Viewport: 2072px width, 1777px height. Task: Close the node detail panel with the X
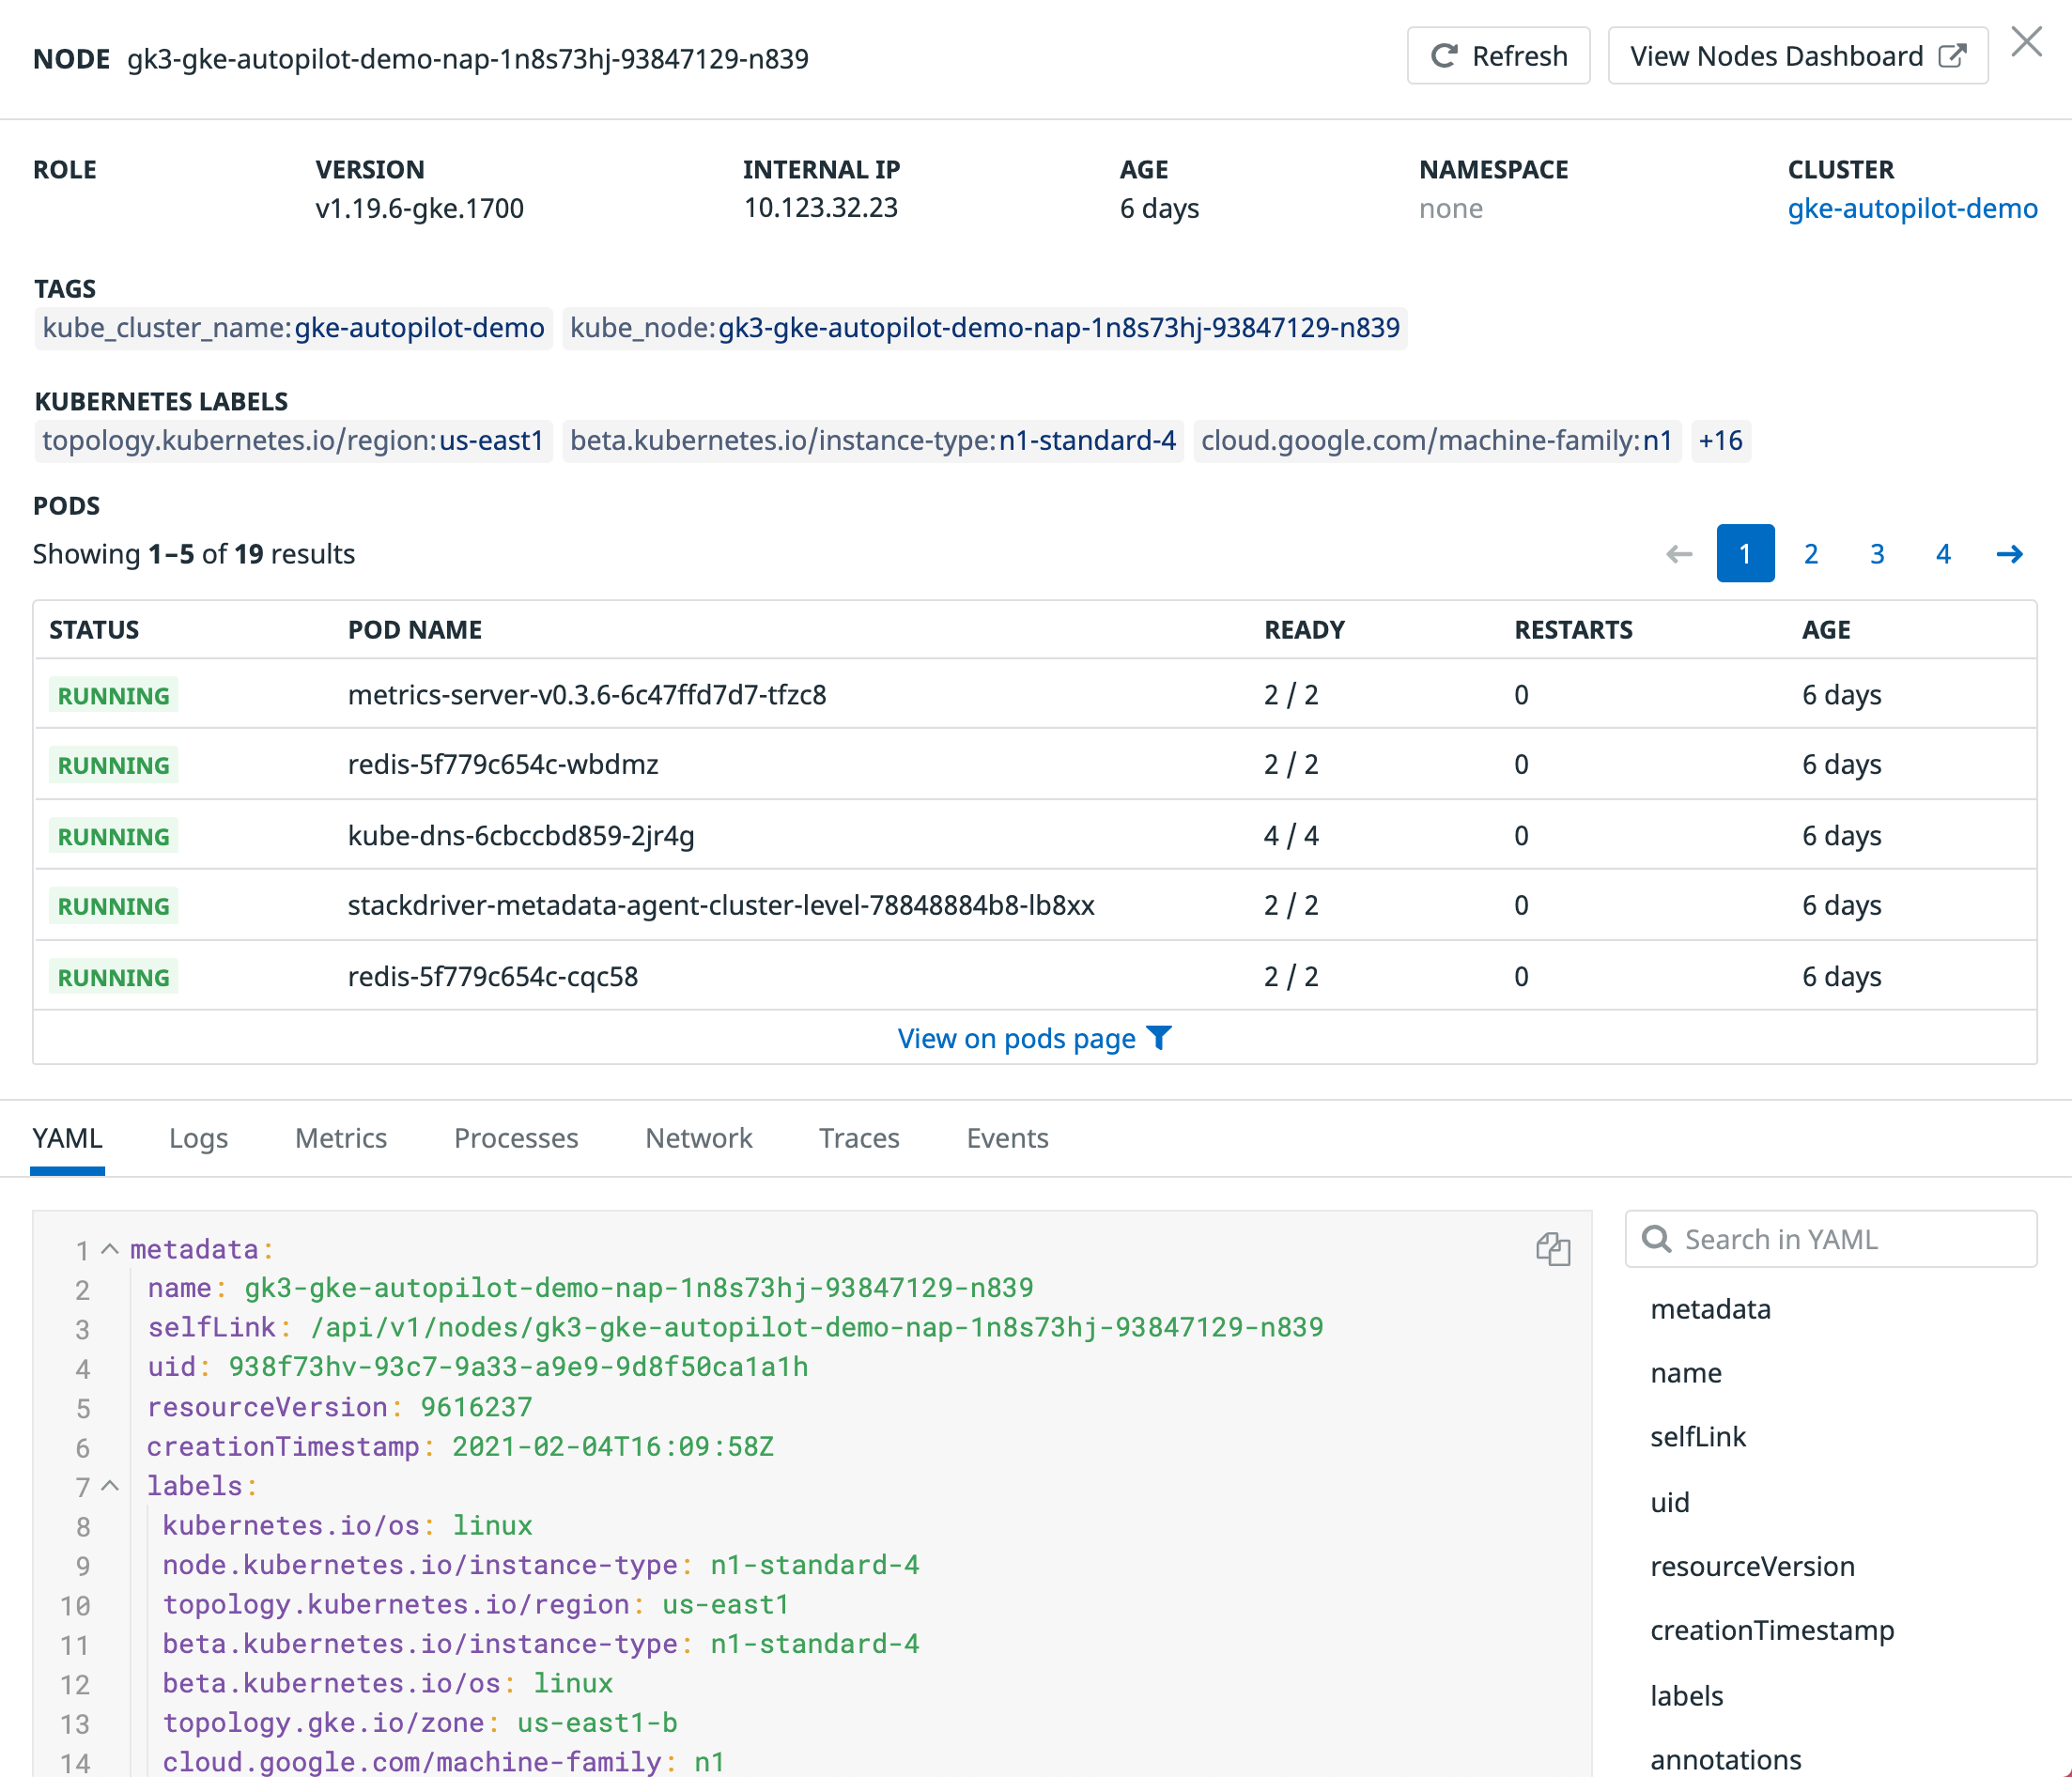2028,41
